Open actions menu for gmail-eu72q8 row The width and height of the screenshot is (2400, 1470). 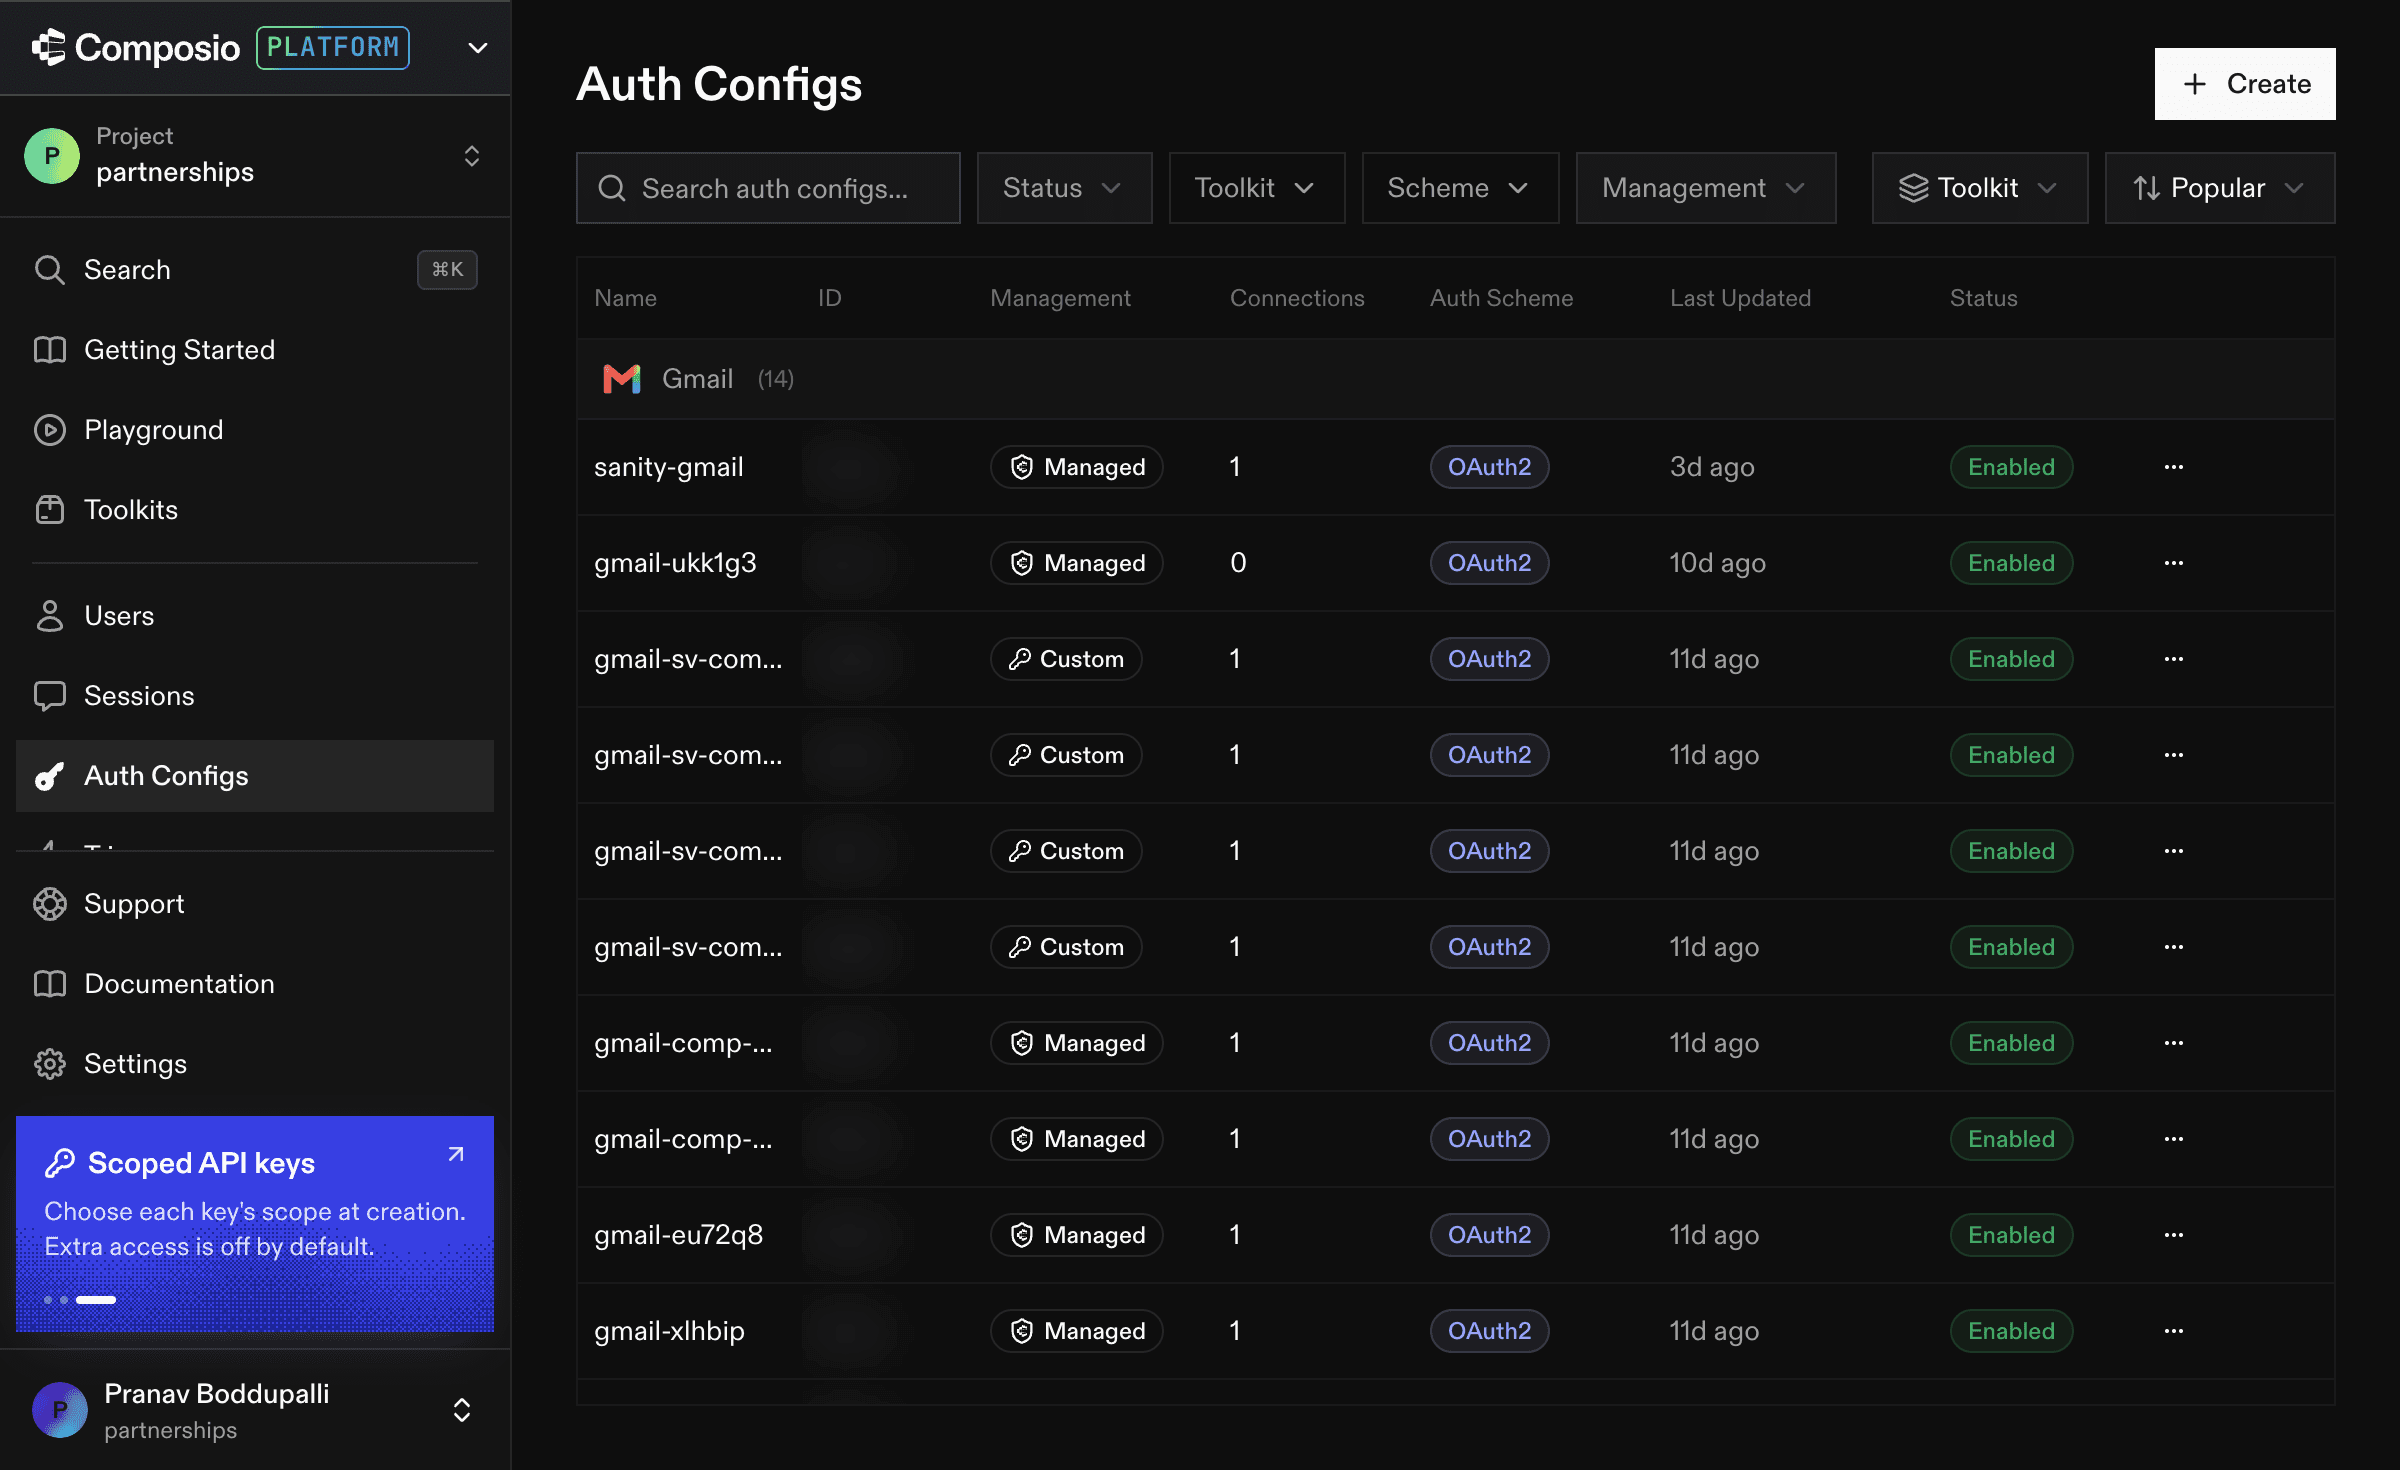[2173, 1235]
